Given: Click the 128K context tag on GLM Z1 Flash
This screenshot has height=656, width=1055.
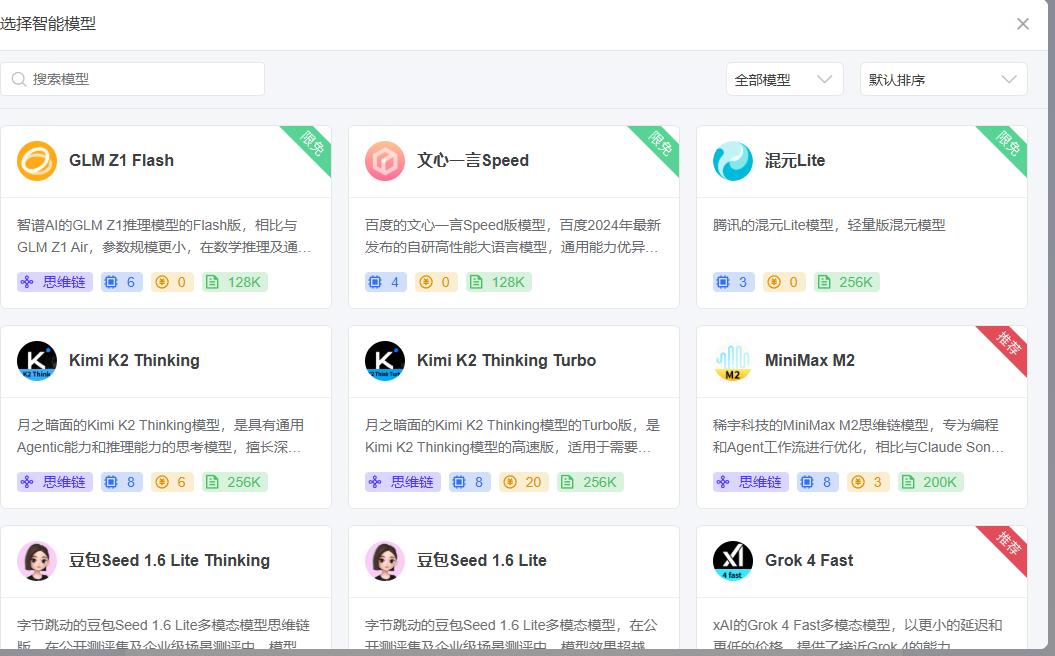Looking at the screenshot, I should [235, 282].
